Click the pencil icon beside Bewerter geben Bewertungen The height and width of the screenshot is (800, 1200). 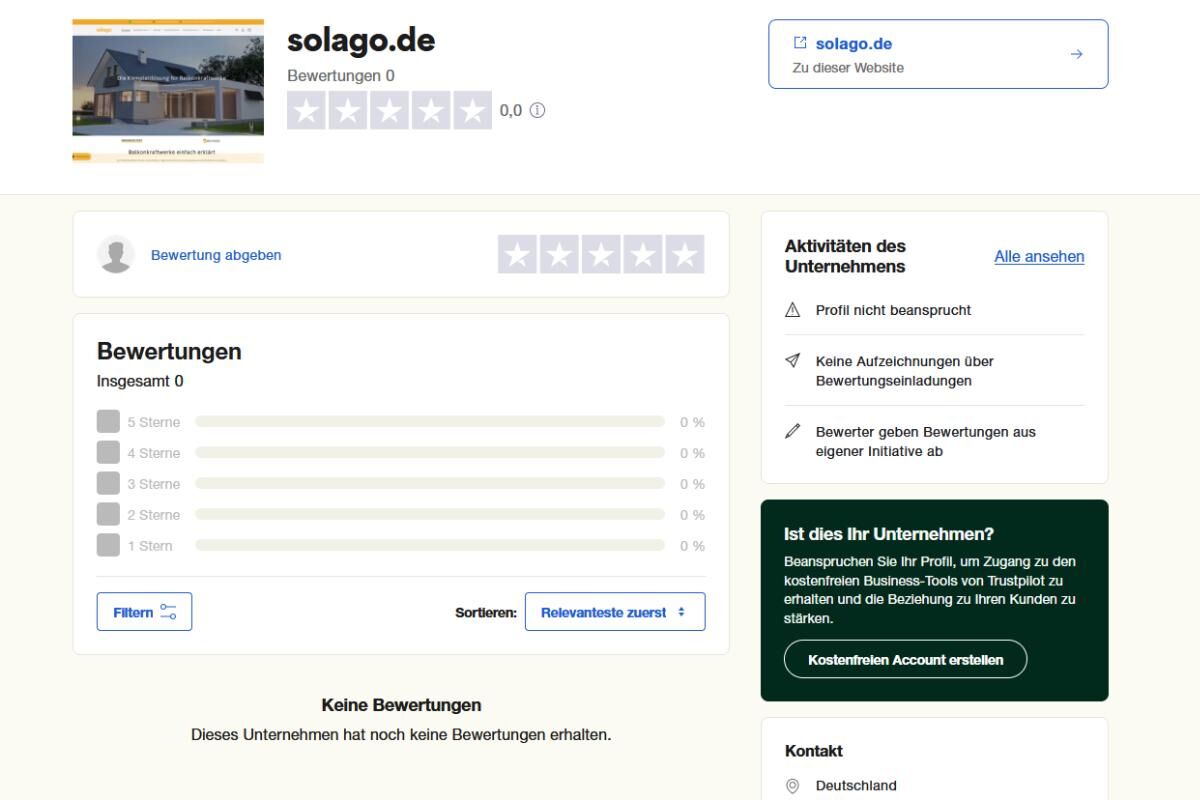click(790, 432)
